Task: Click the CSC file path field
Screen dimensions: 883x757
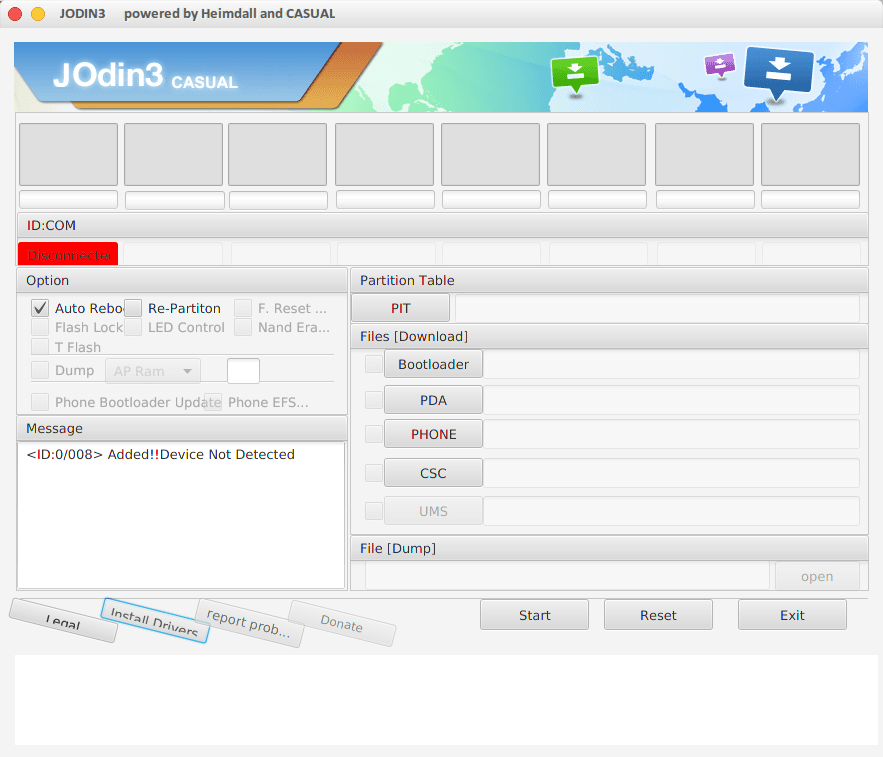Action: [671, 473]
